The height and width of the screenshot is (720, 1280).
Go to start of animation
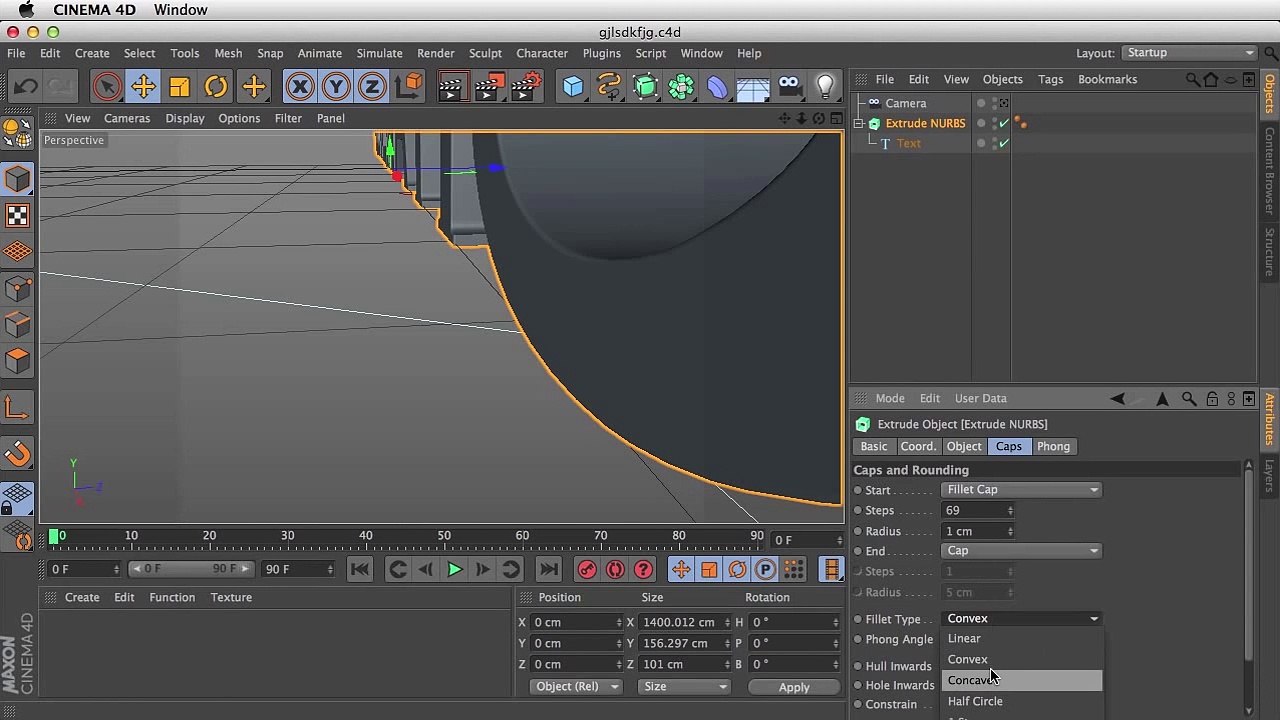point(360,569)
